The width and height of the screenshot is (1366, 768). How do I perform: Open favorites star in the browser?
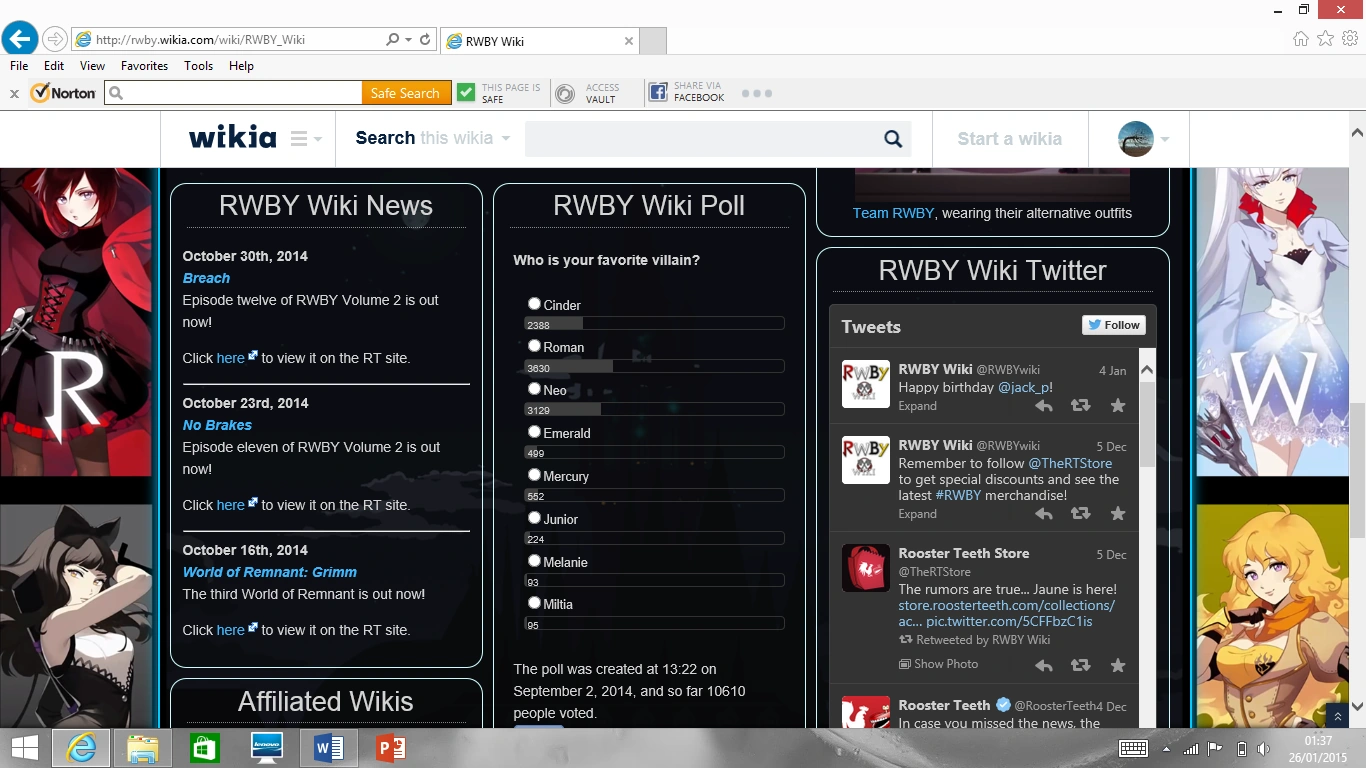[1325, 39]
